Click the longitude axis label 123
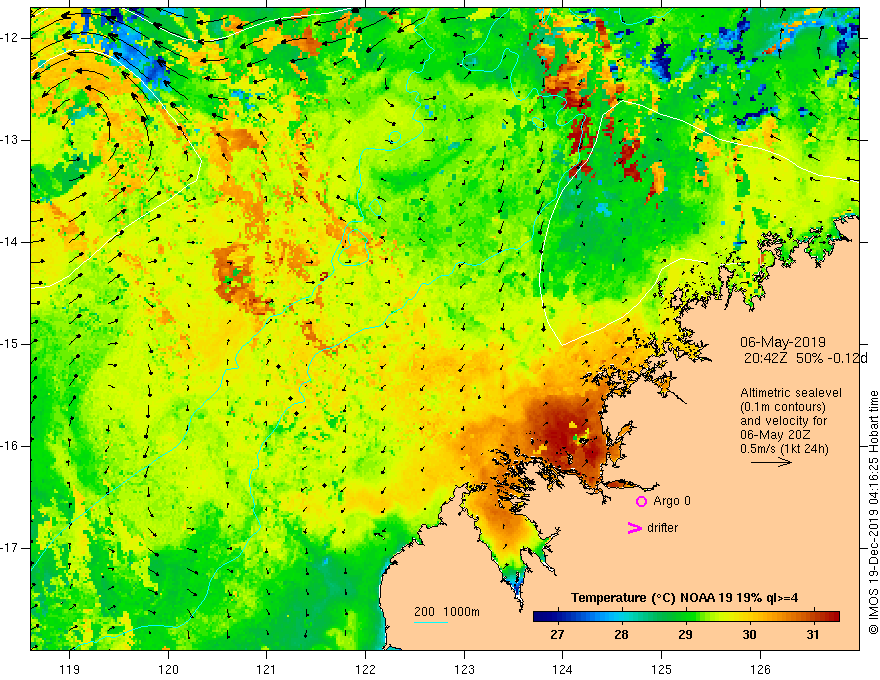Screen dimensions: 880x680 tap(464, 669)
